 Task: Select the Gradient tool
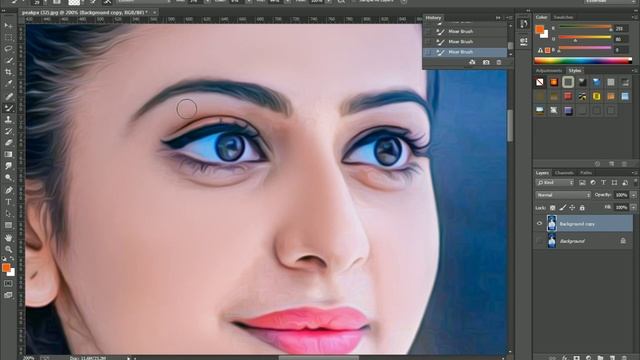(8, 154)
